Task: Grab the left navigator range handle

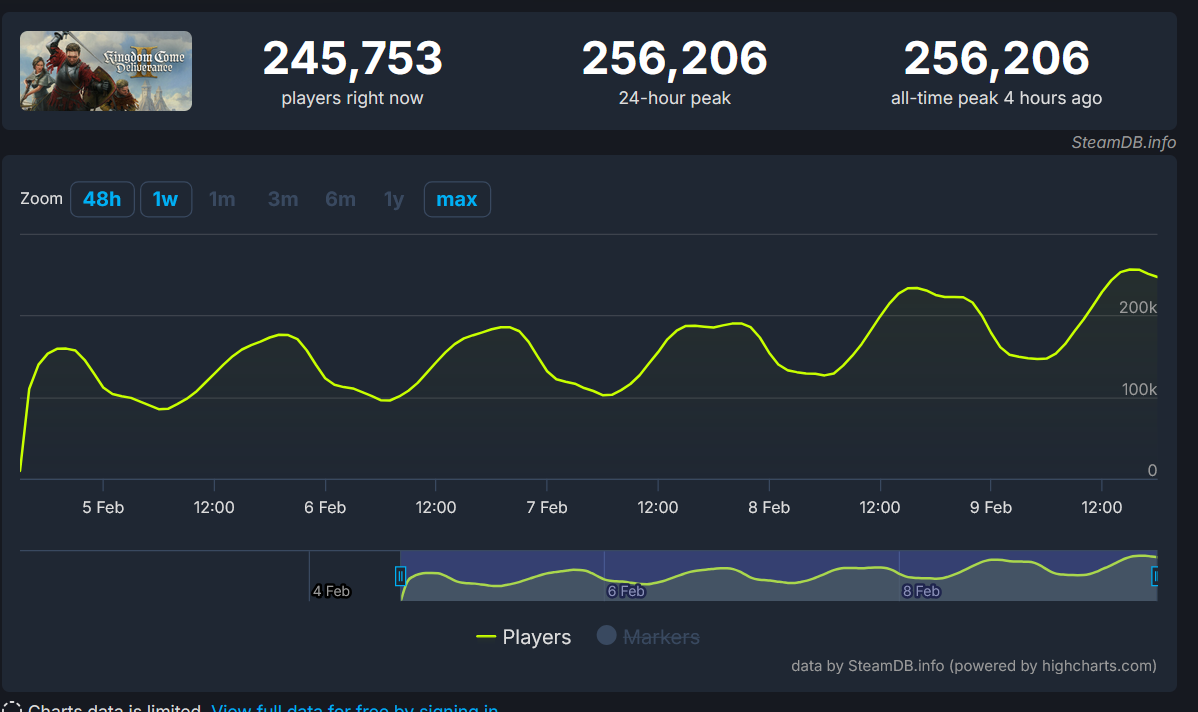Action: point(400,576)
